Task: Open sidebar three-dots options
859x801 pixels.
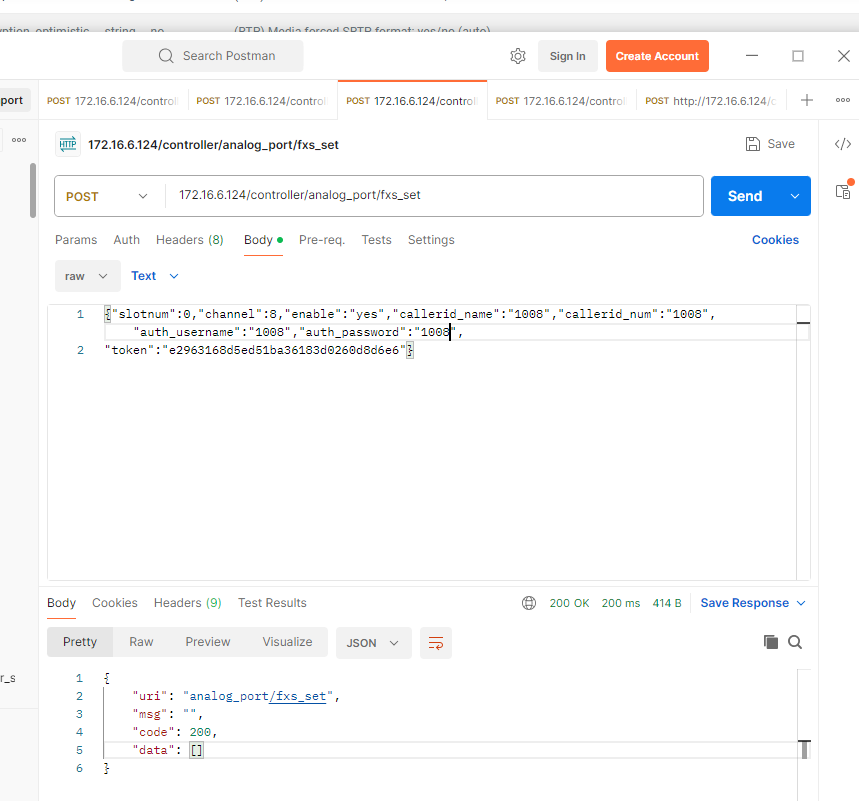Action: tap(19, 140)
